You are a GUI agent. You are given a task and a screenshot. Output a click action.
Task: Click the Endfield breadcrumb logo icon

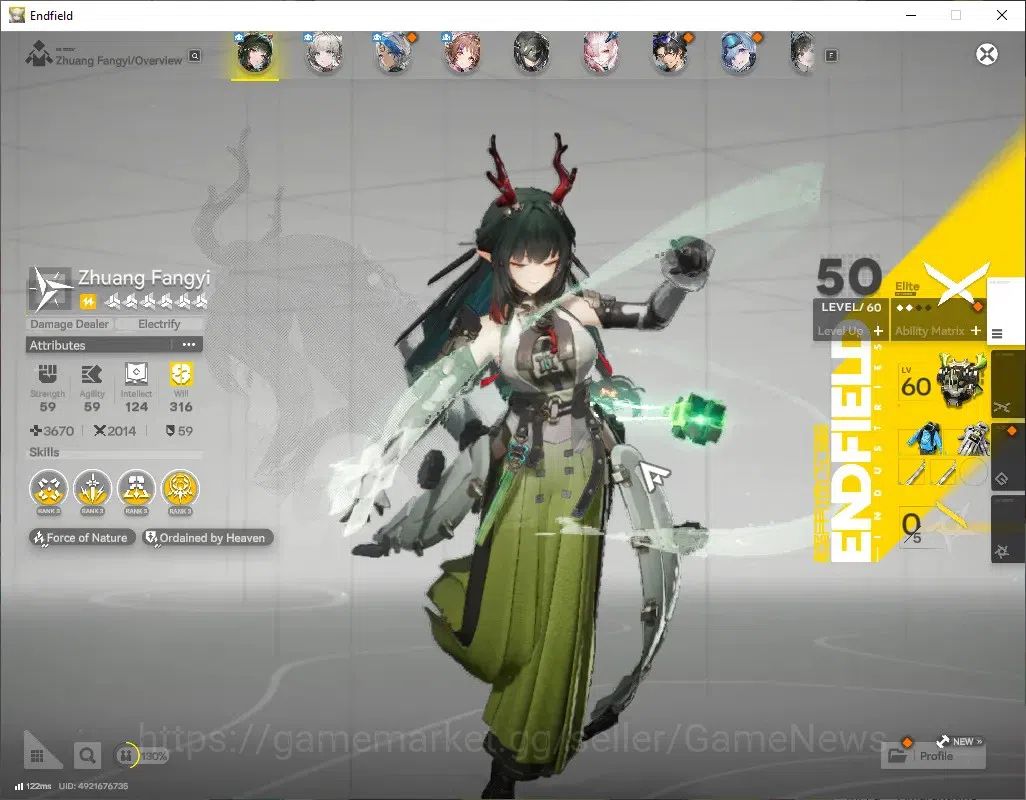tap(38, 54)
